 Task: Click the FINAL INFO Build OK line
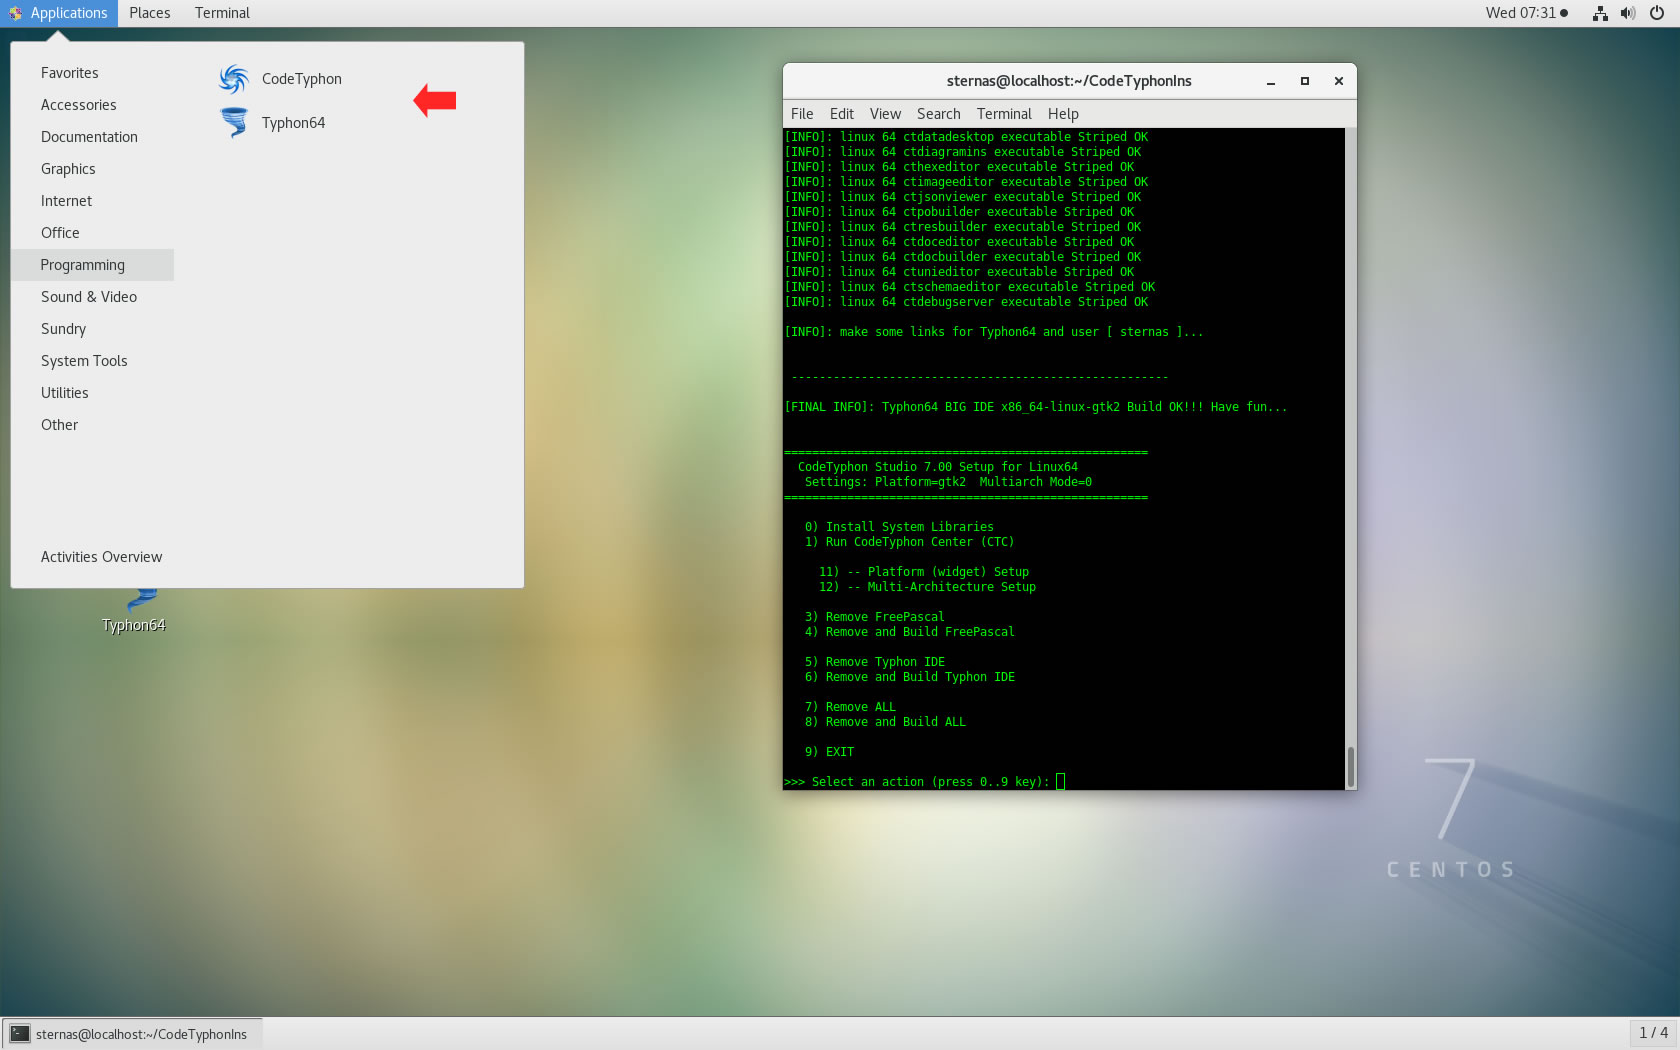(1036, 407)
